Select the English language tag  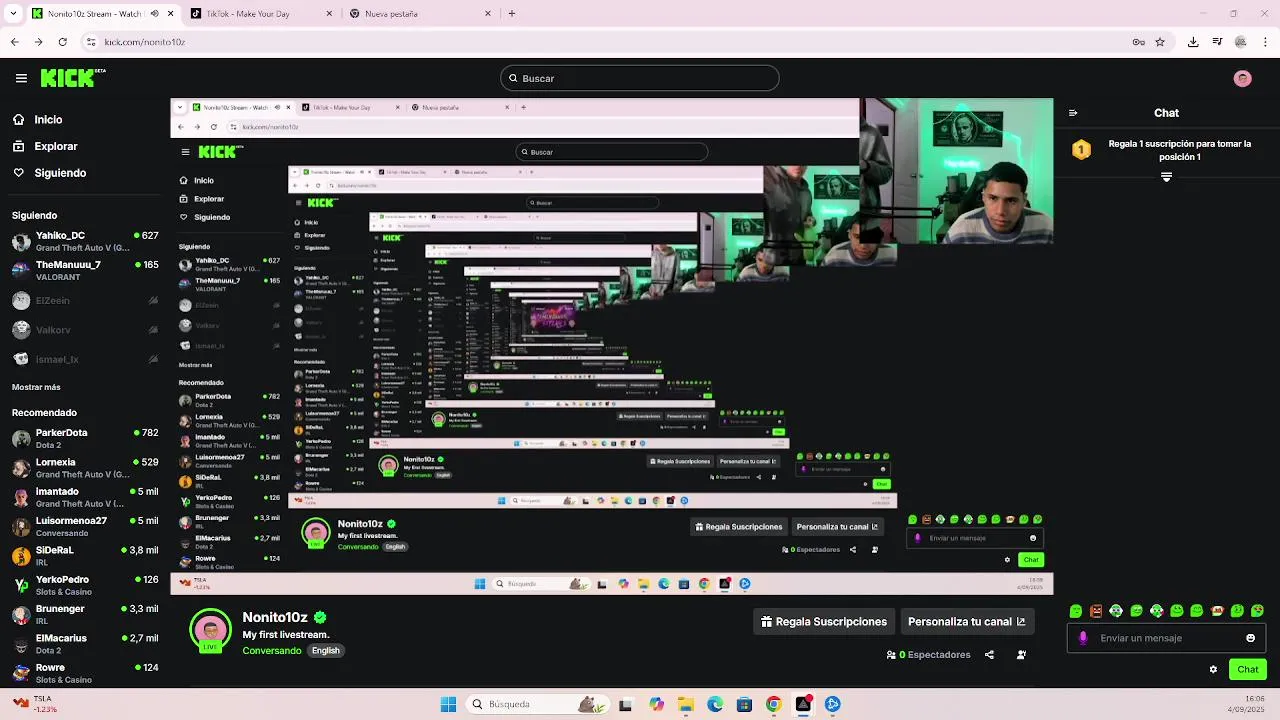coord(326,651)
